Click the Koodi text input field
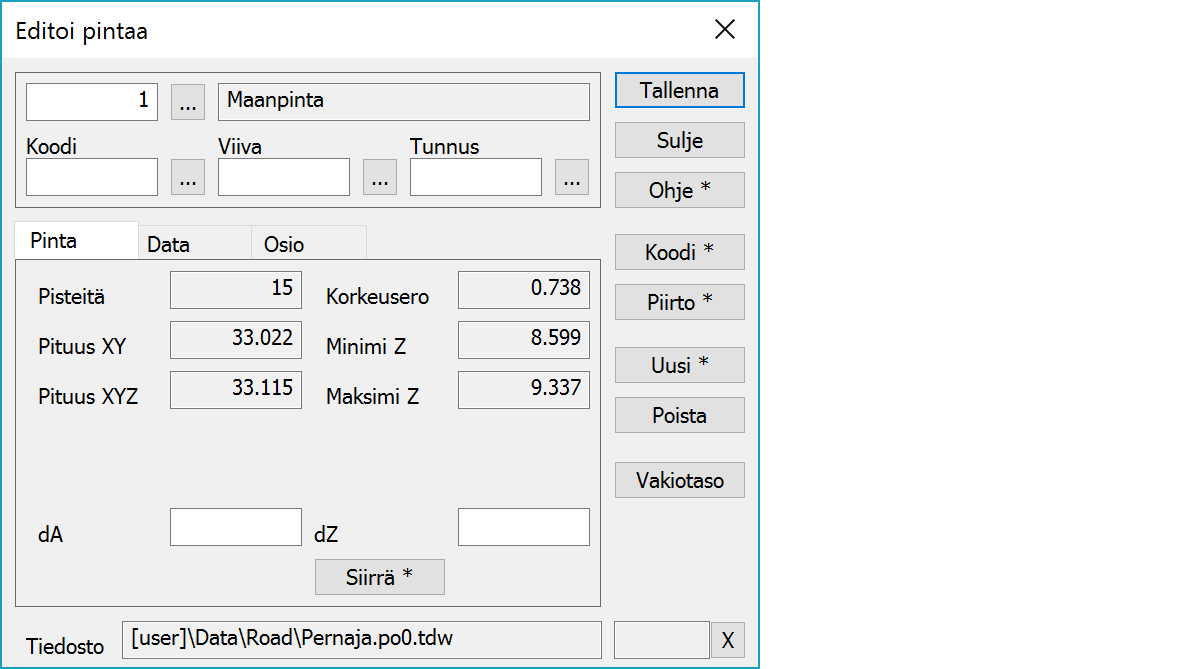Viewport: 1200px width, 669px height. 92,177
